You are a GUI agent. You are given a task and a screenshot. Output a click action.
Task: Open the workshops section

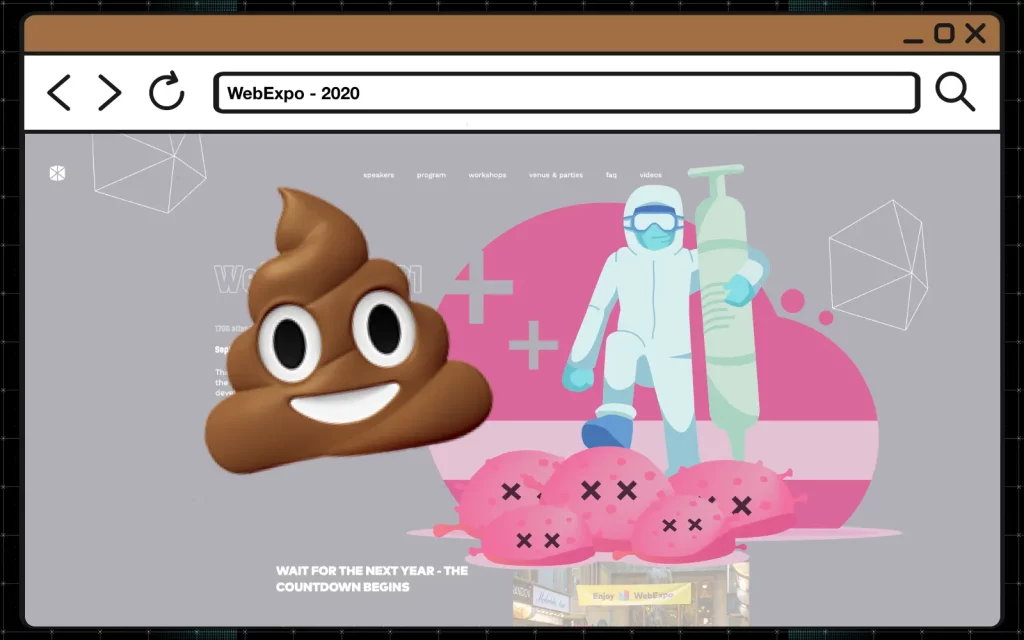pyautogui.click(x=487, y=175)
